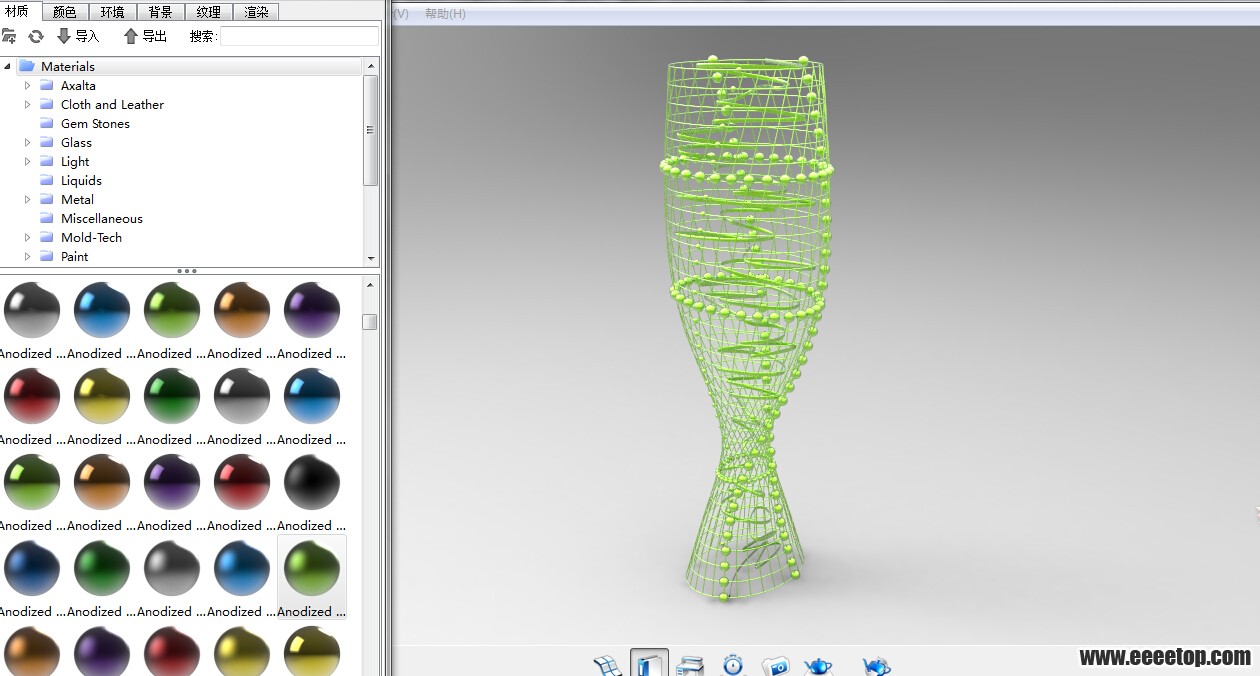Open the Animation stopwatch icon

[733, 665]
